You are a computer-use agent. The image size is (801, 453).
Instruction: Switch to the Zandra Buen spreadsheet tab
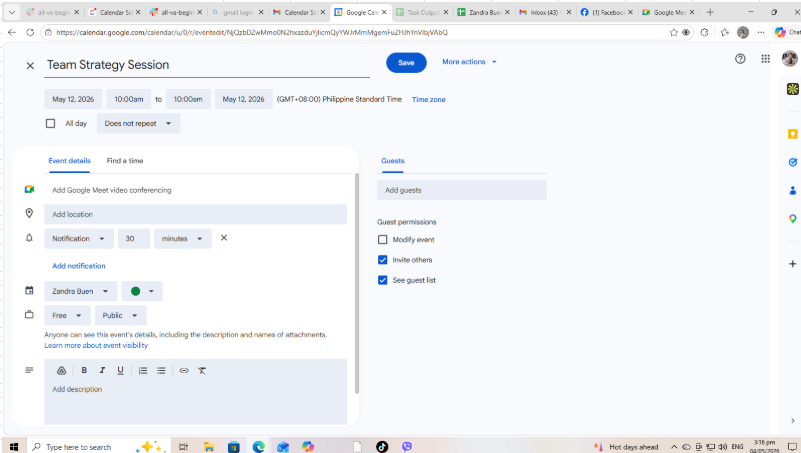[x=483, y=12]
